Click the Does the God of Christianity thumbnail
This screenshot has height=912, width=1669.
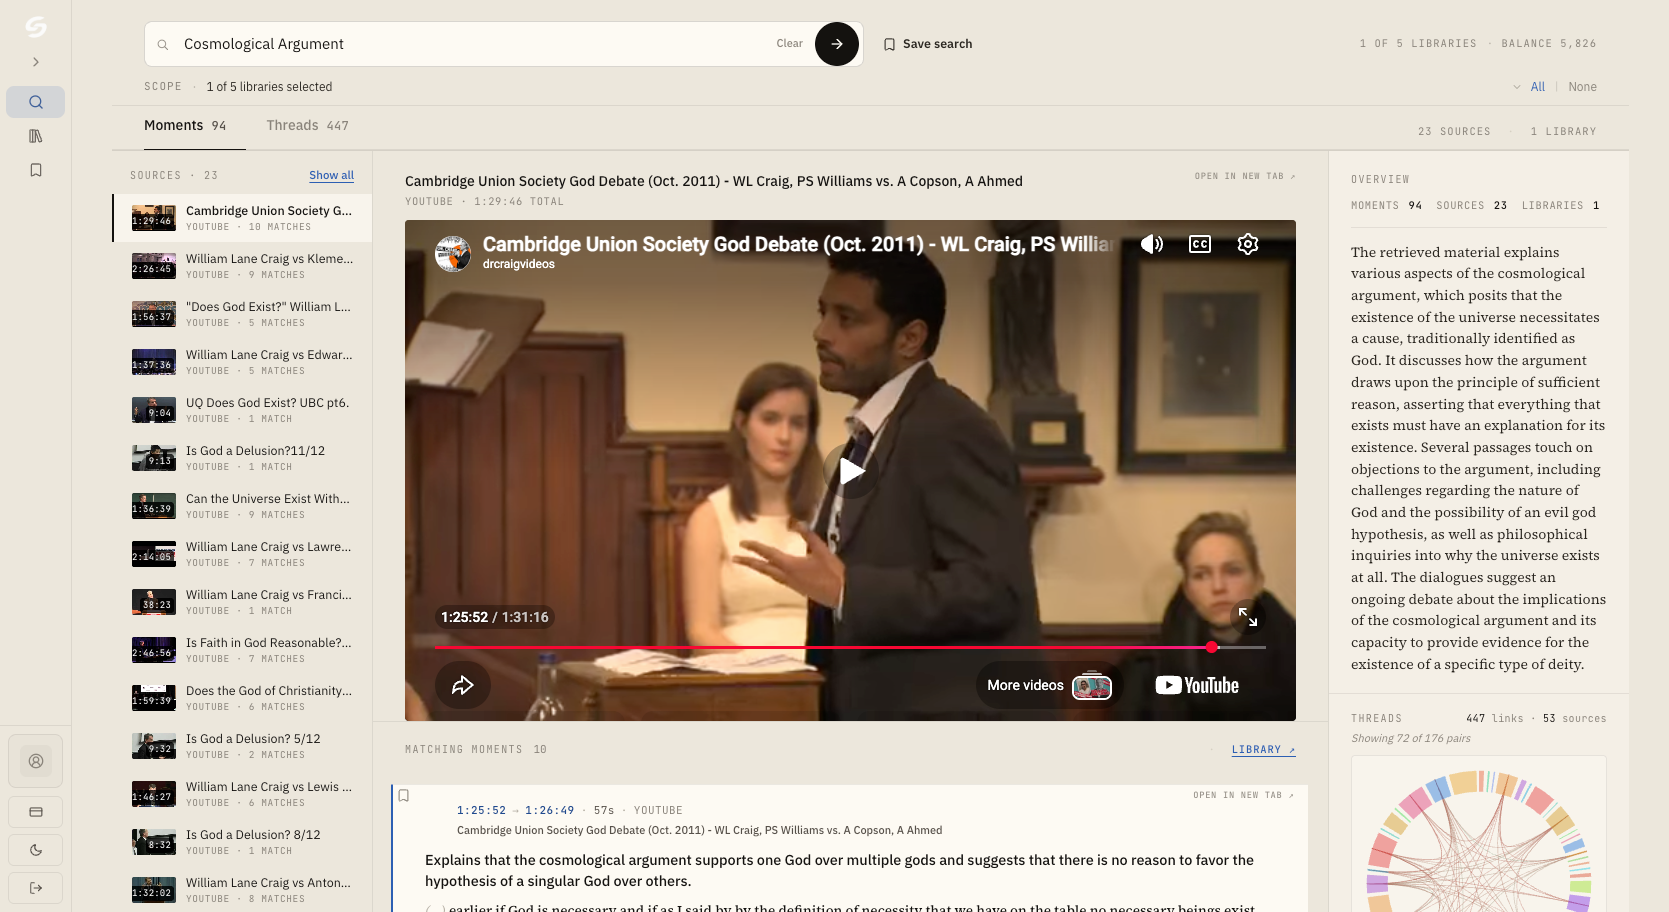tap(154, 698)
